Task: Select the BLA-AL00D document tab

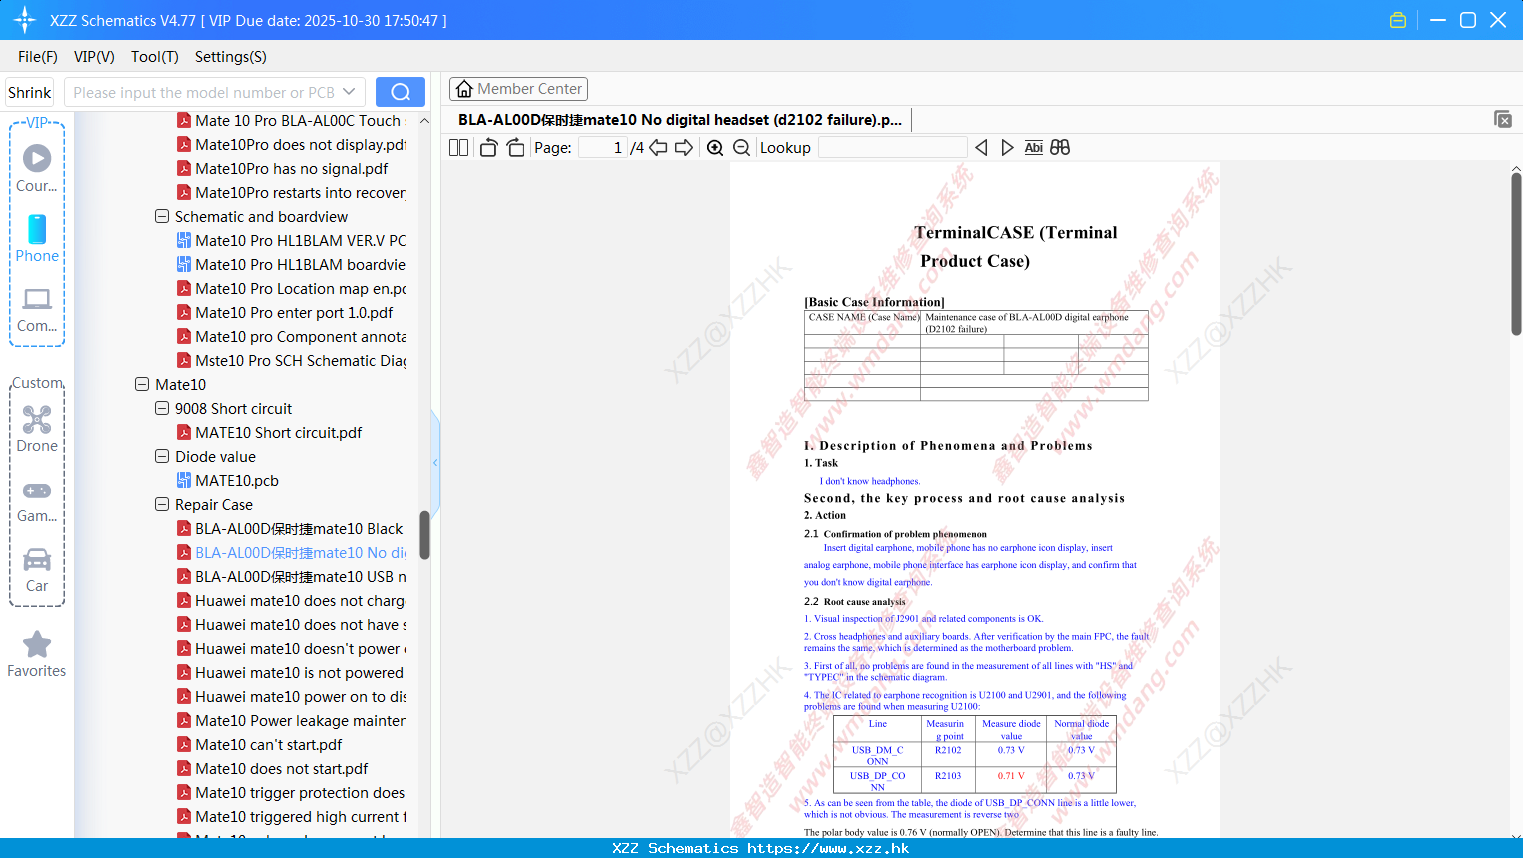Action: (x=680, y=120)
